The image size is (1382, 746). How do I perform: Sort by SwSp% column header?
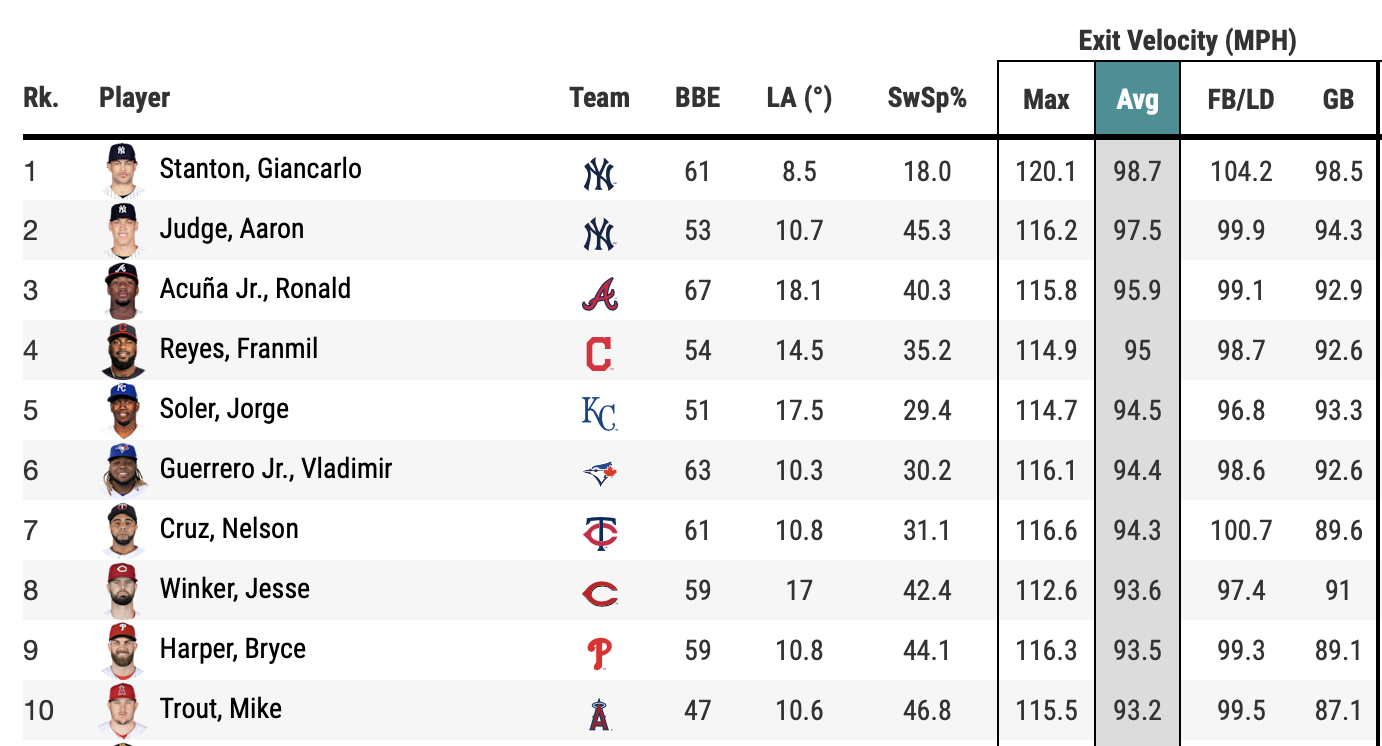click(x=927, y=98)
